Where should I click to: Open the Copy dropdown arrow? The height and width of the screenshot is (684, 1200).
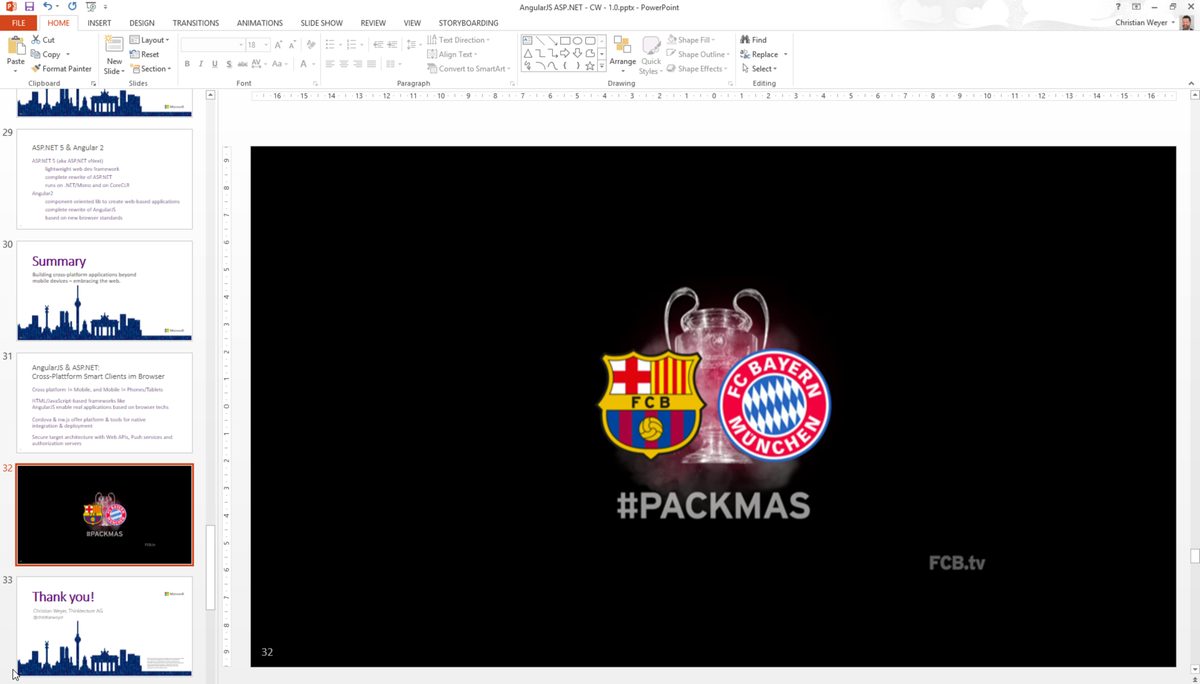67,54
